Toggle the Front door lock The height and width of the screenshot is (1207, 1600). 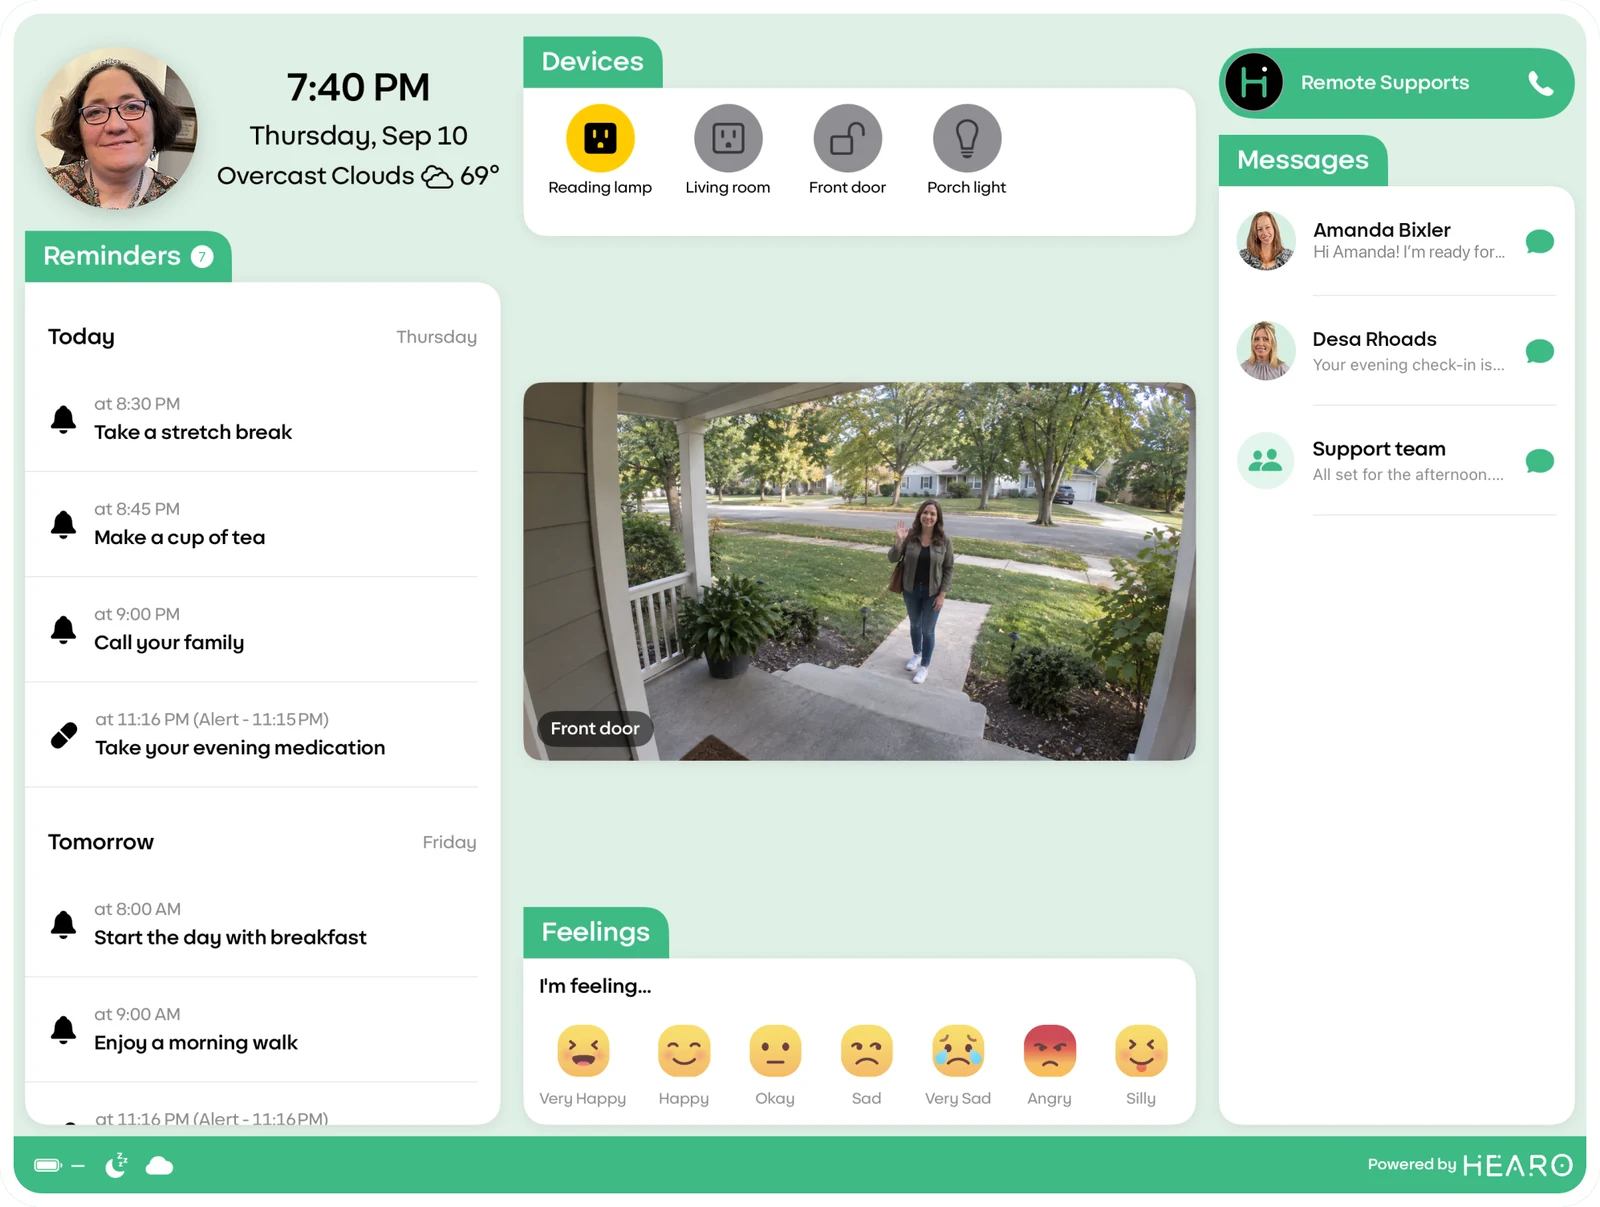[847, 138]
